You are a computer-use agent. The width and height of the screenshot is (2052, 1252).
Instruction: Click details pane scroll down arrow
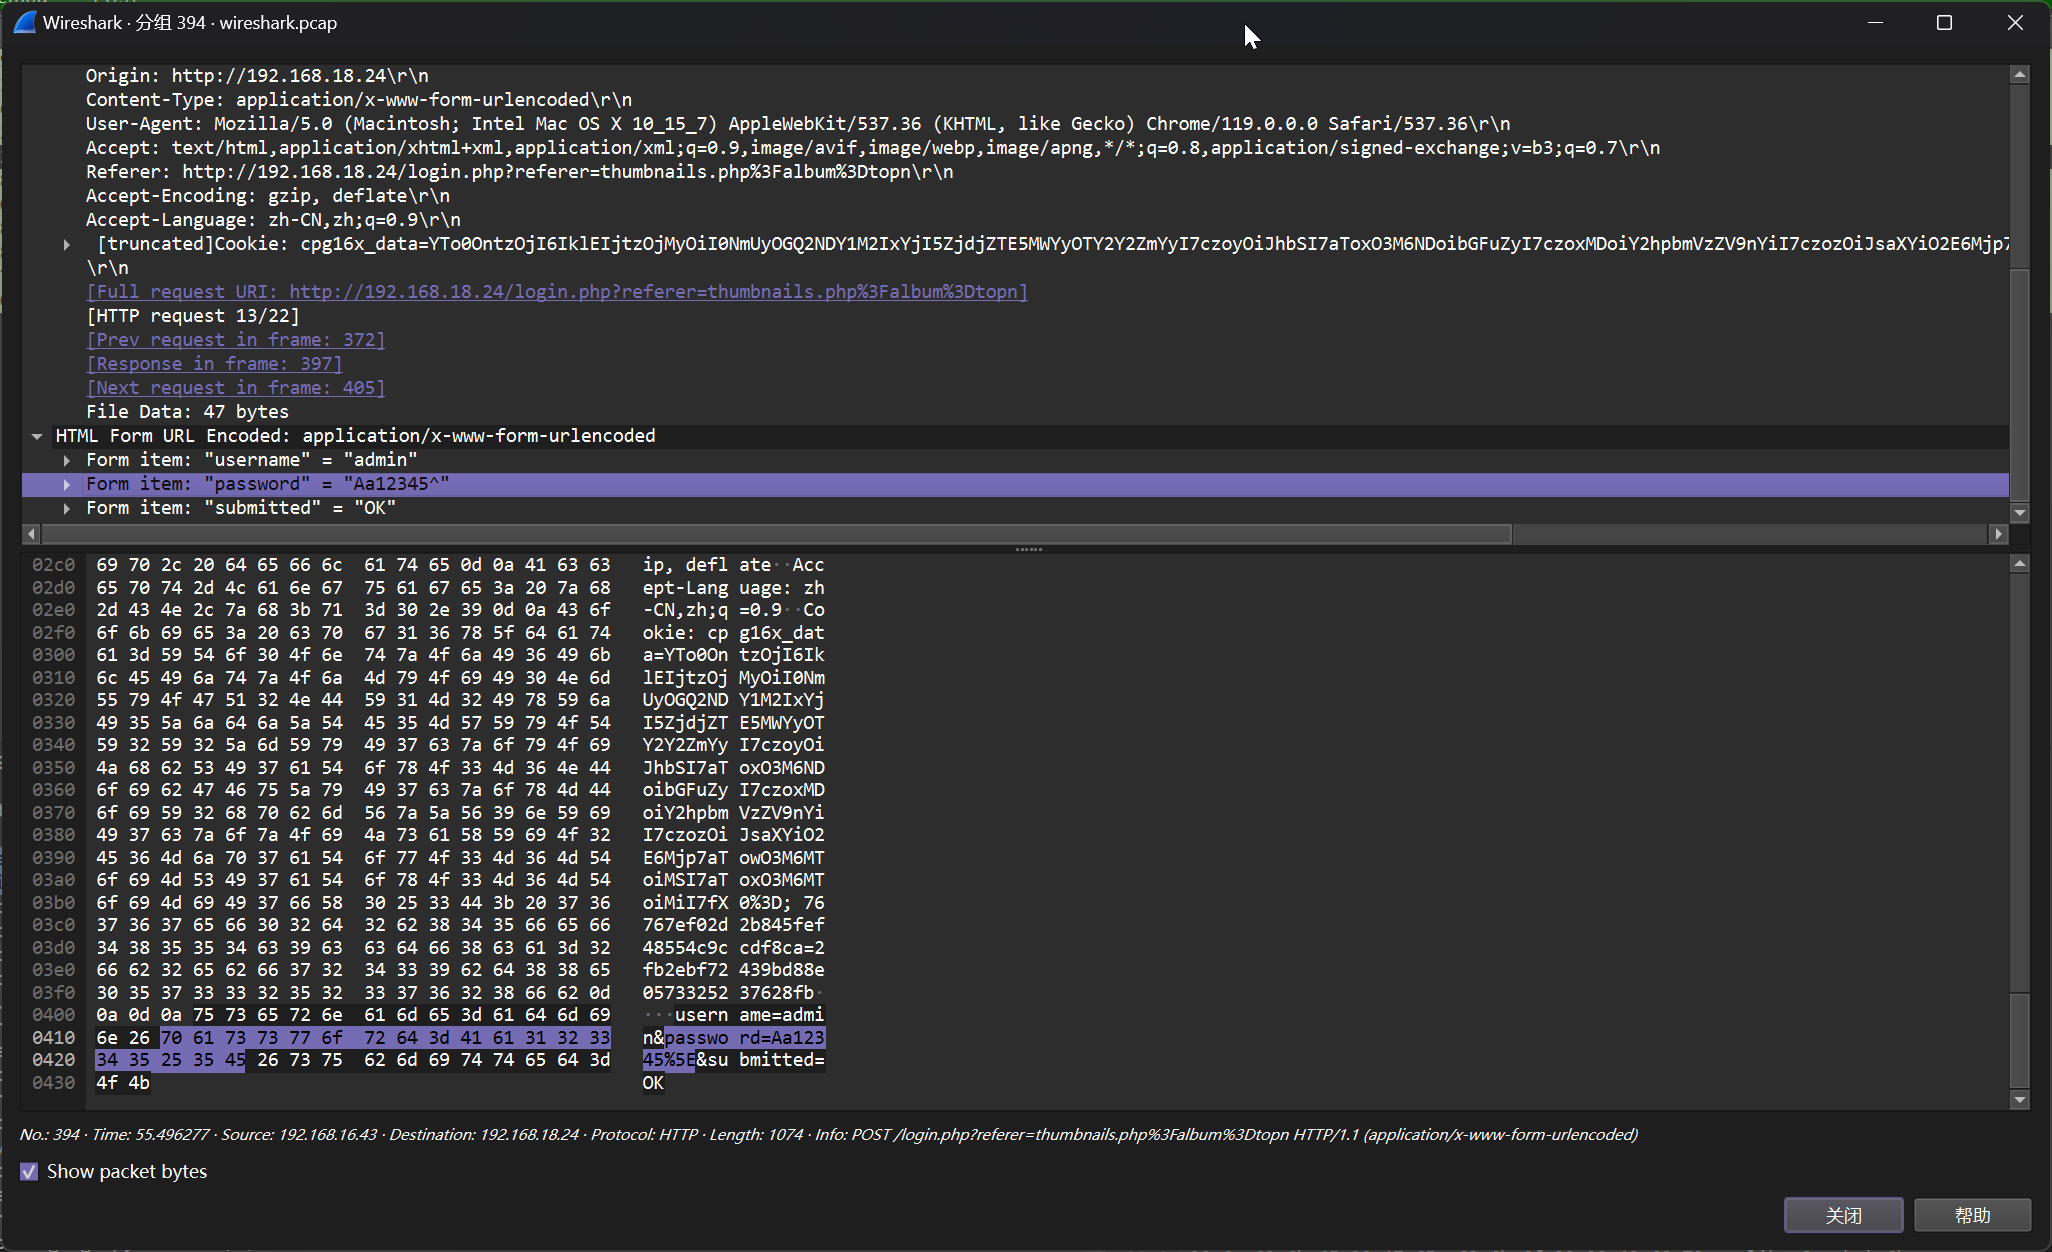click(x=2020, y=513)
